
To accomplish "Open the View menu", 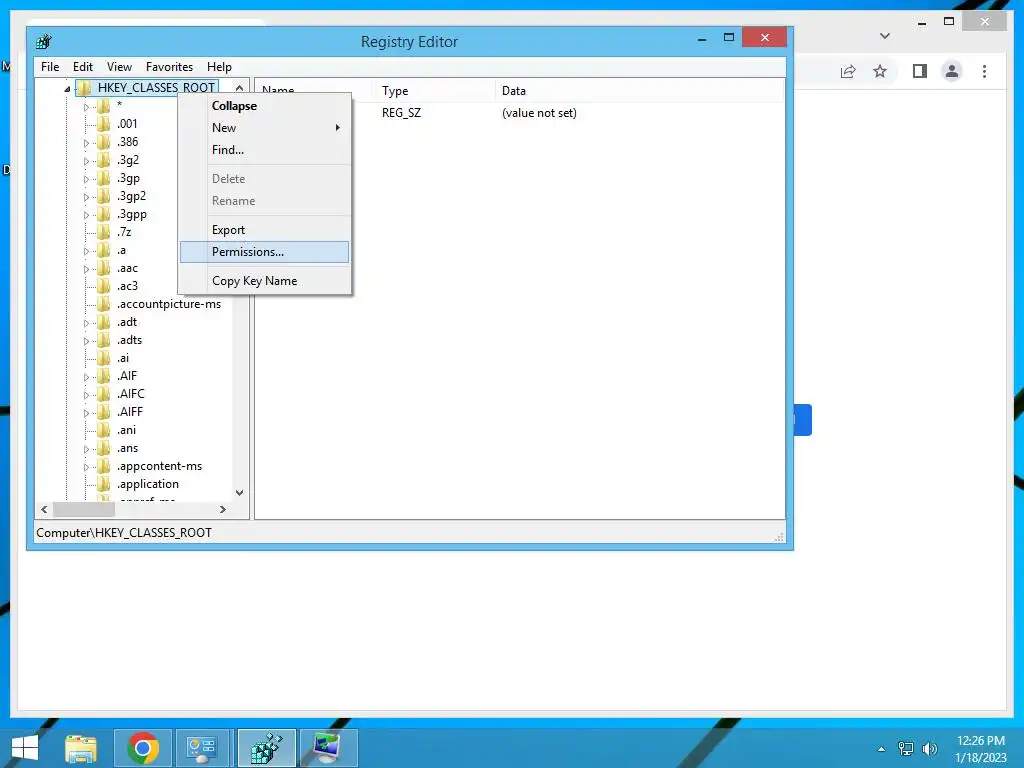I will [120, 67].
